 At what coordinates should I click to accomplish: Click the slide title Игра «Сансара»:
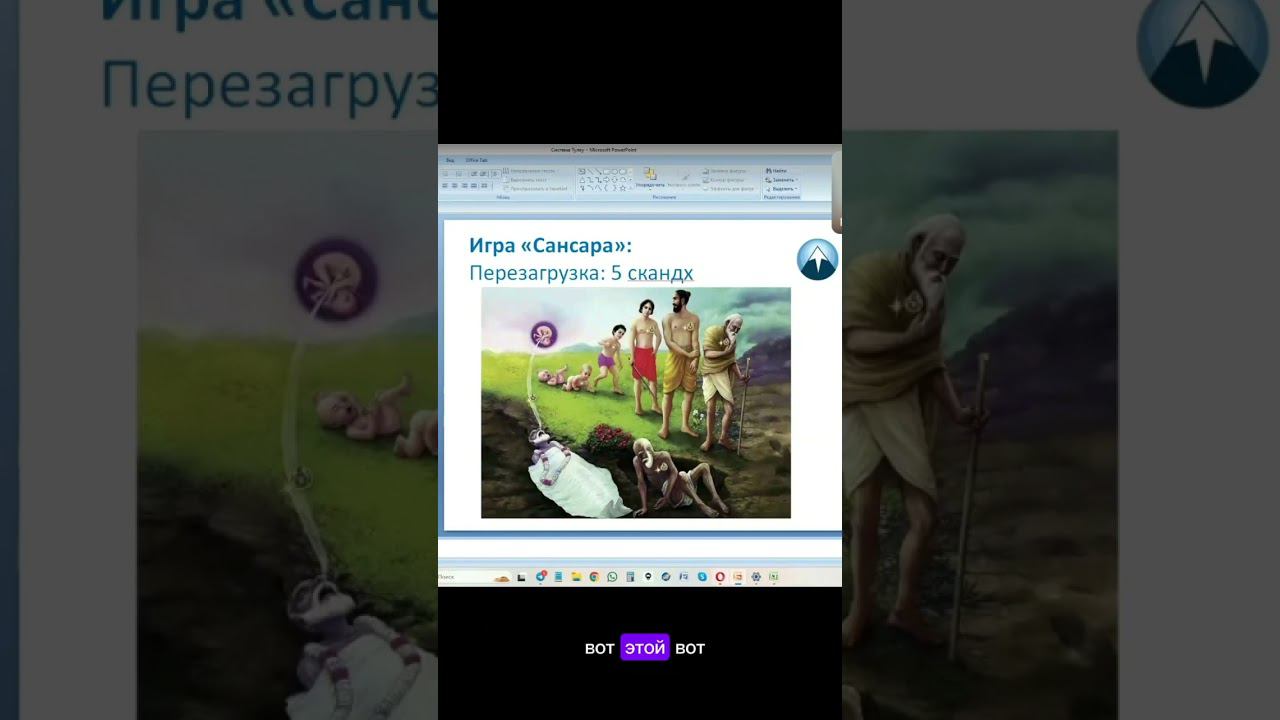pyautogui.click(x=551, y=245)
